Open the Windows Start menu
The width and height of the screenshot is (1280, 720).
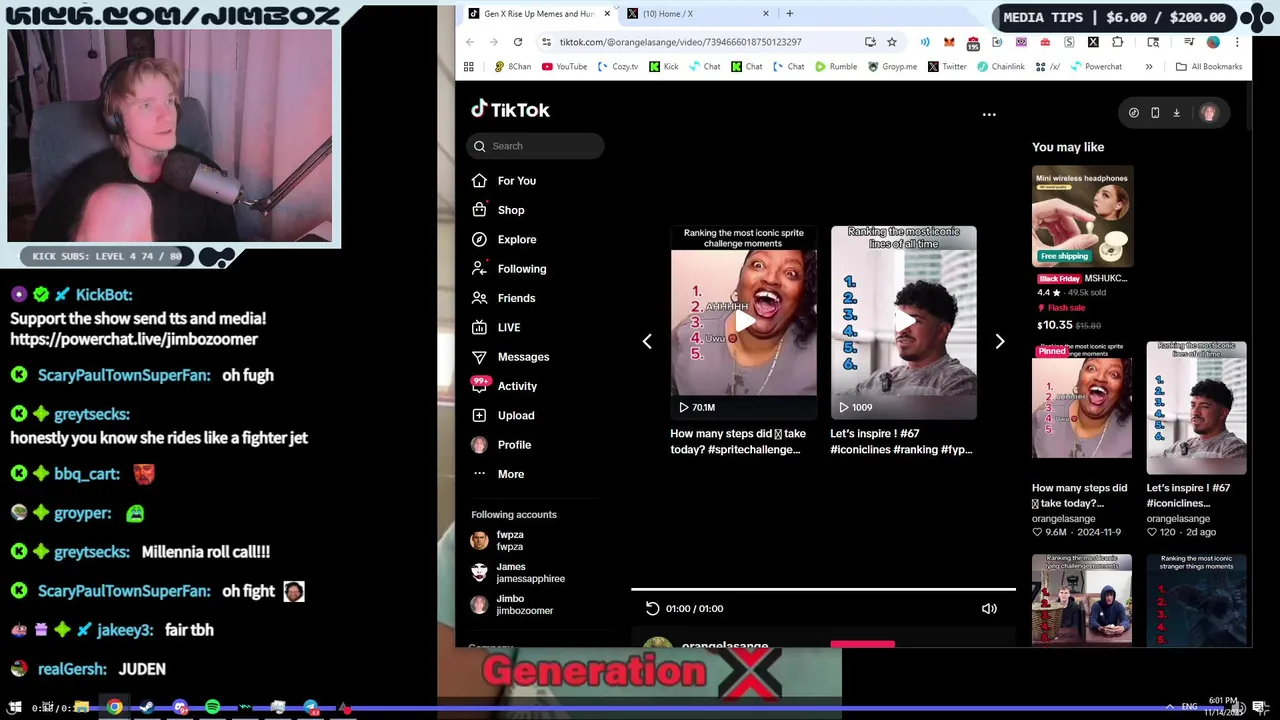click(x=15, y=707)
